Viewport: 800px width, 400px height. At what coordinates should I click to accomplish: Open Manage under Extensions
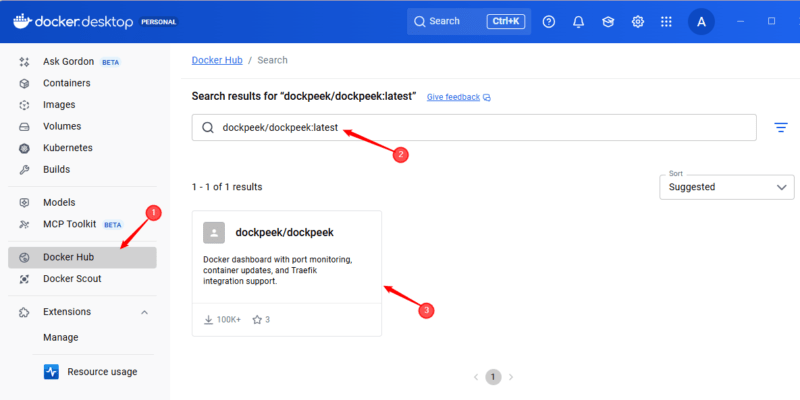(x=61, y=337)
